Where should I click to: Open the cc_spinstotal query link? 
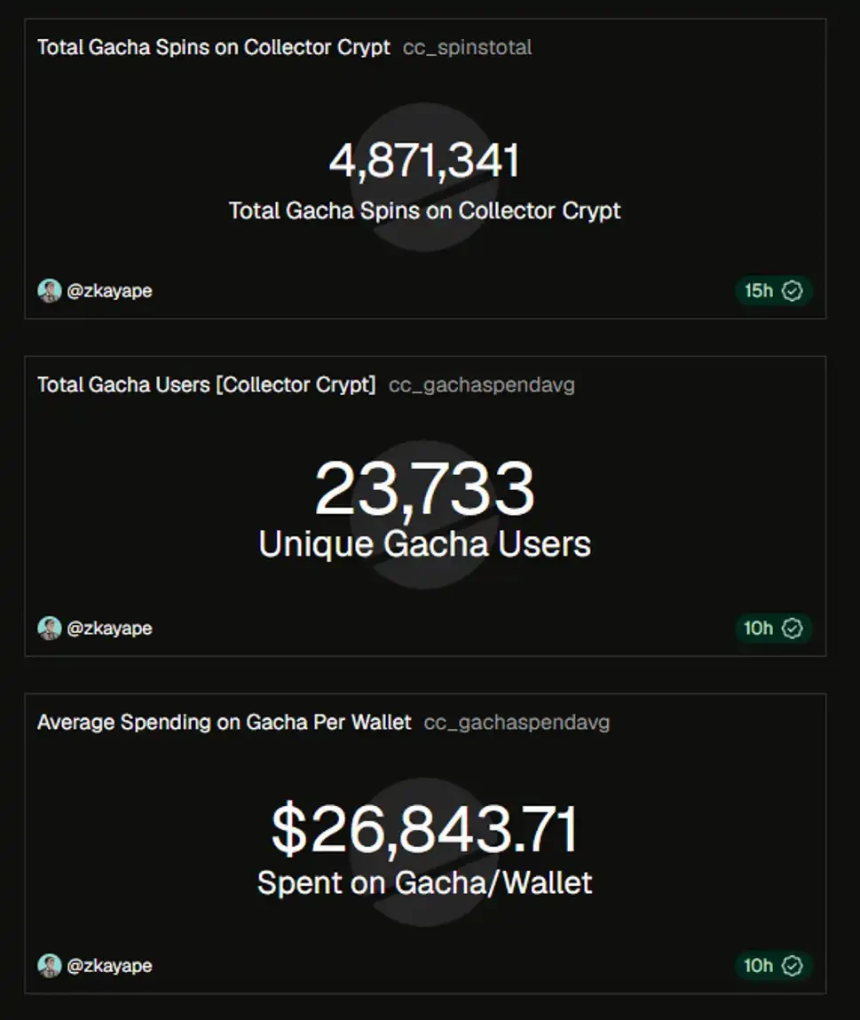click(x=467, y=47)
